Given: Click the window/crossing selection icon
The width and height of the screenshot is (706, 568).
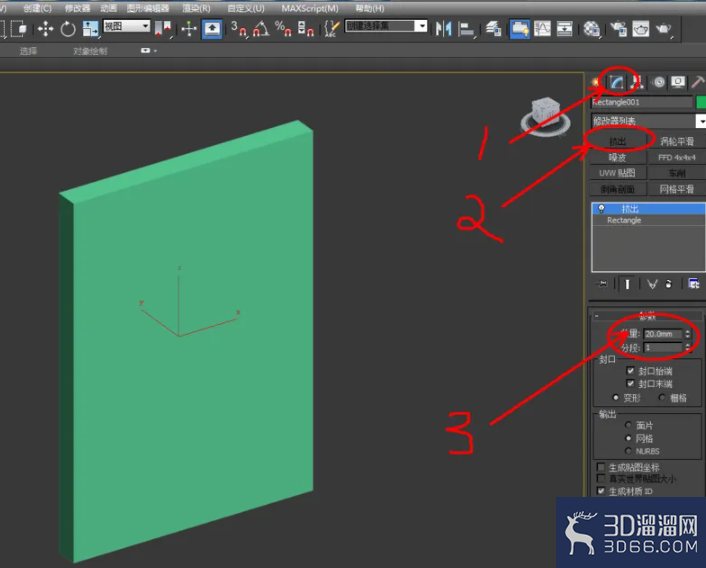Looking at the screenshot, I should tap(18, 29).
